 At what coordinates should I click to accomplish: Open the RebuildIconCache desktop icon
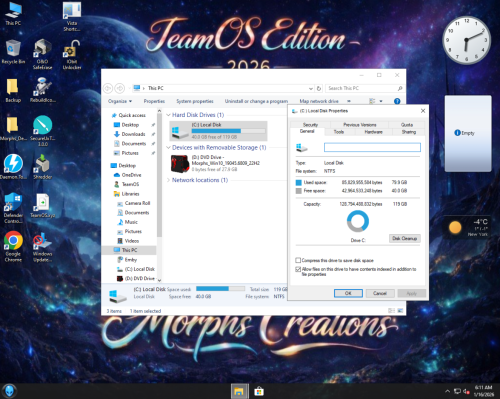pyautogui.click(x=43, y=90)
